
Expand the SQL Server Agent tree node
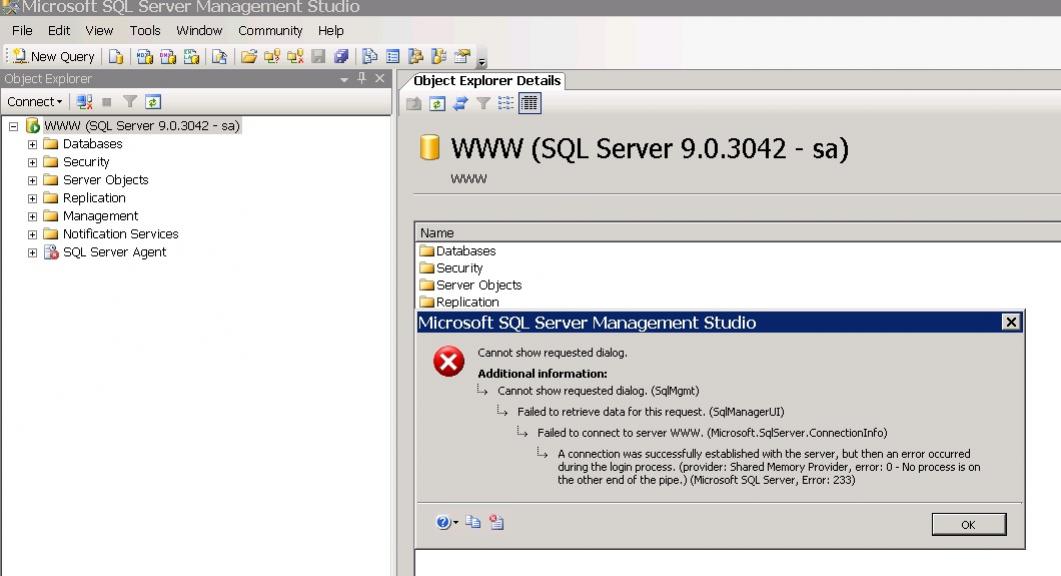click(x=32, y=252)
